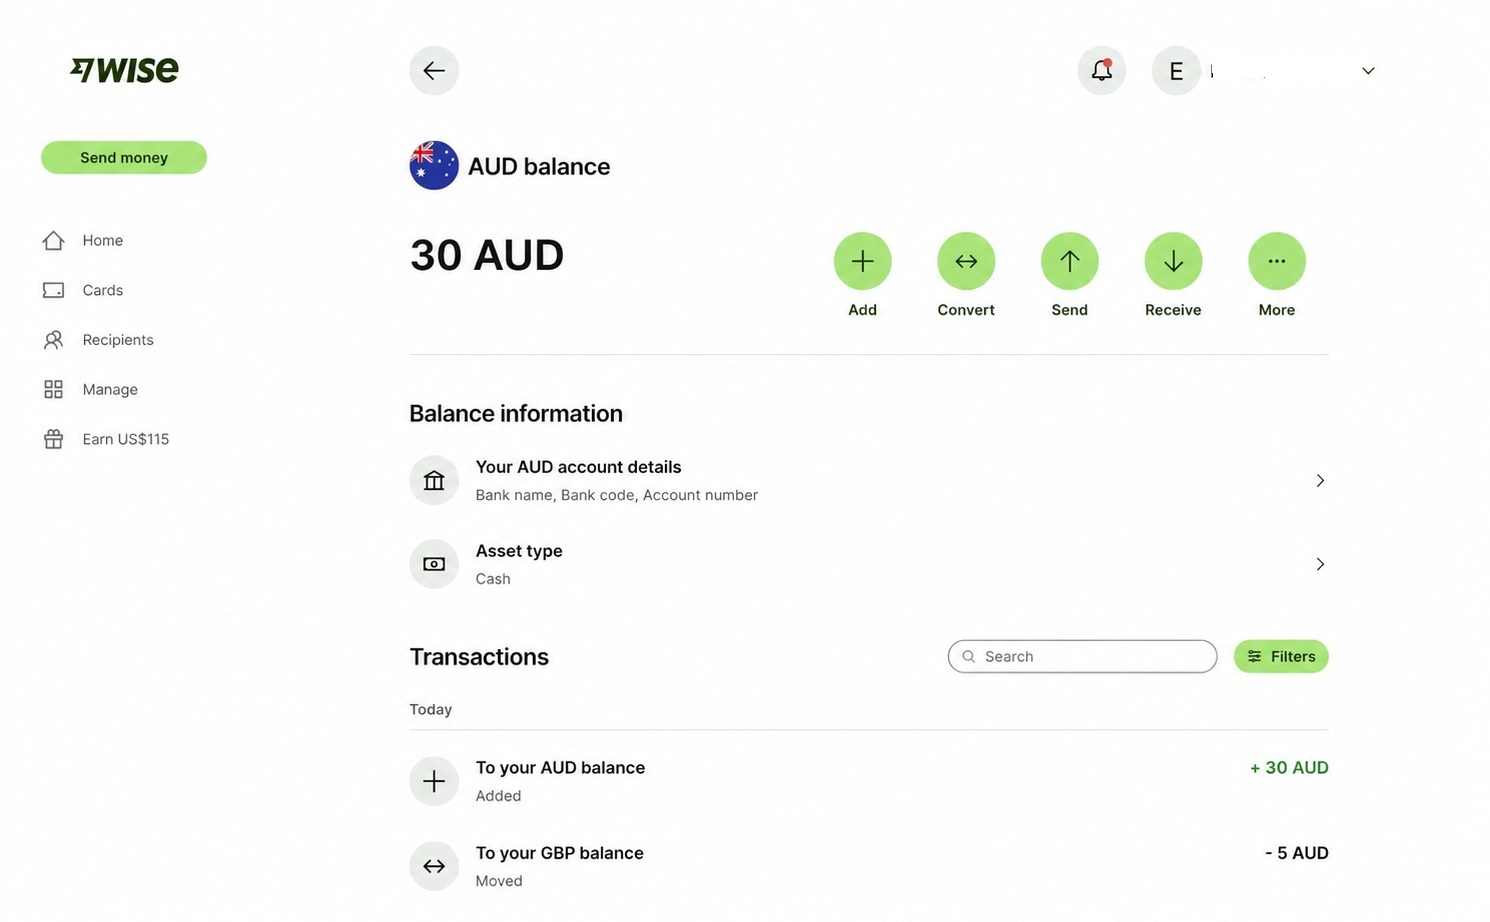Click the Recipients person icon
This screenshot has height=922, width=1490.
(54, 340)
